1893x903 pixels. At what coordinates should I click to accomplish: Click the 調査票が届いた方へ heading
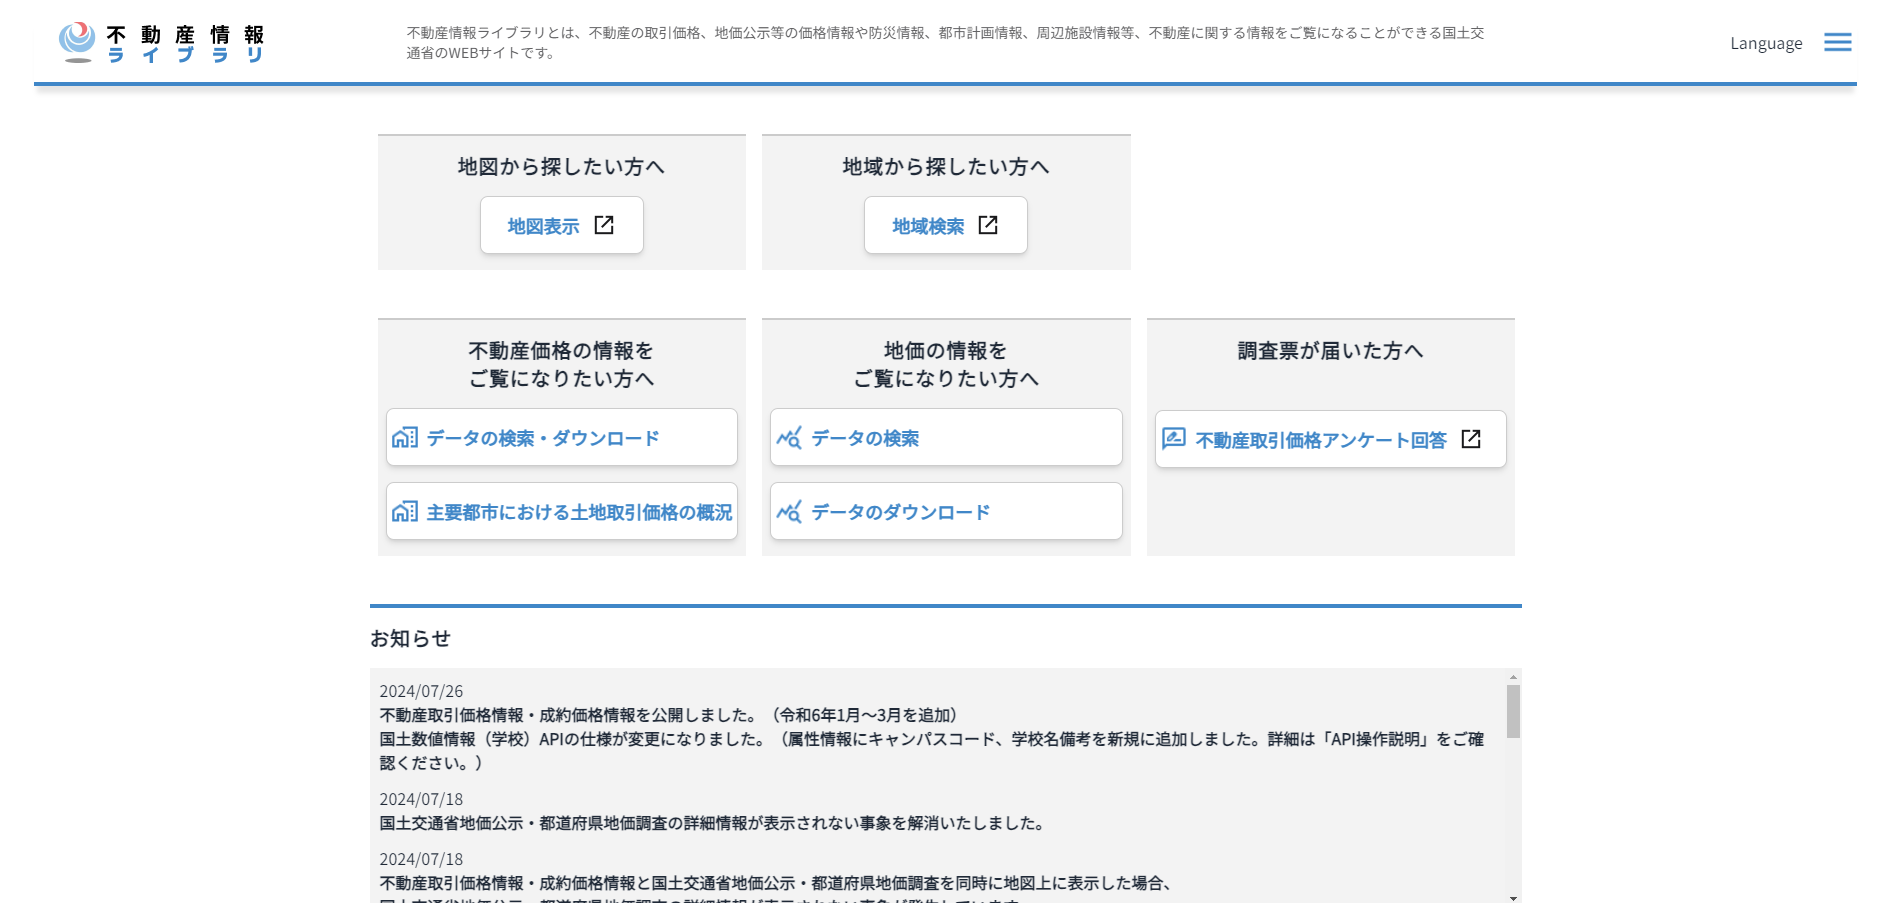(1330, 350)
